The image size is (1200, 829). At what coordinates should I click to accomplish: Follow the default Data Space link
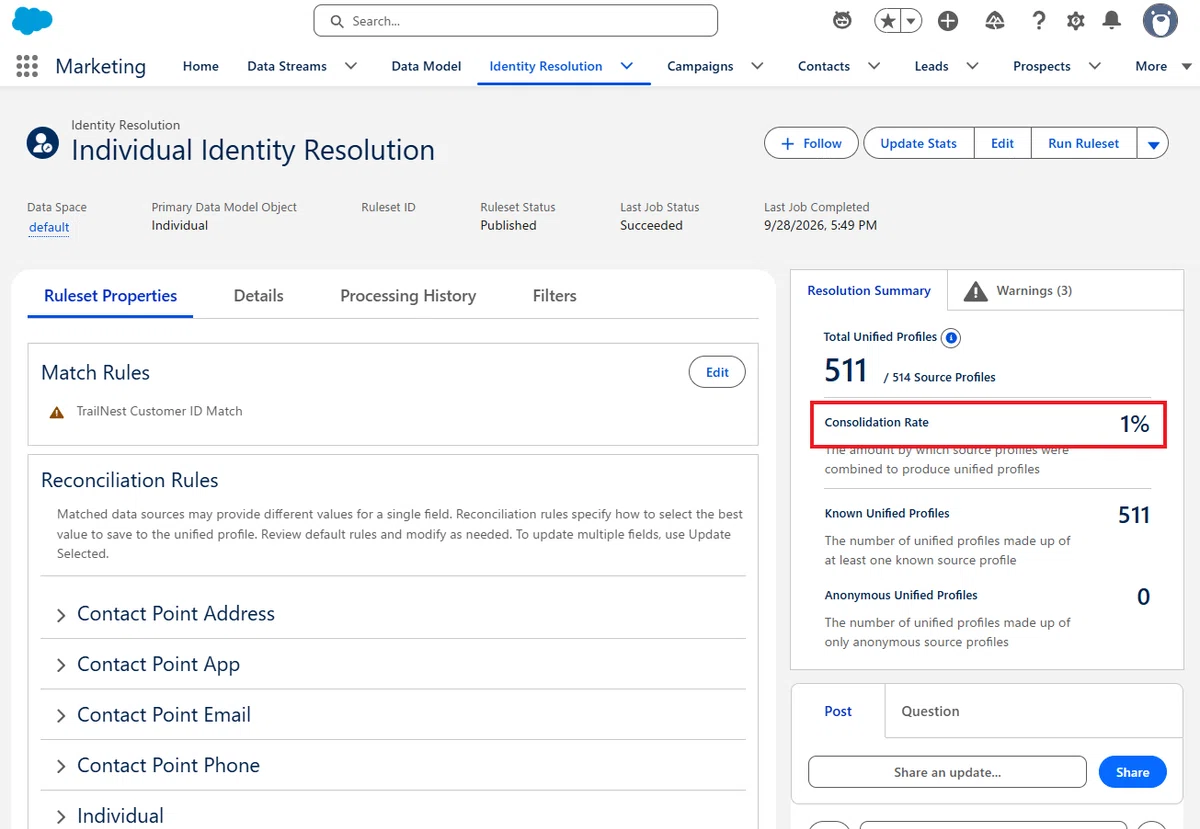tap(49, 227)
